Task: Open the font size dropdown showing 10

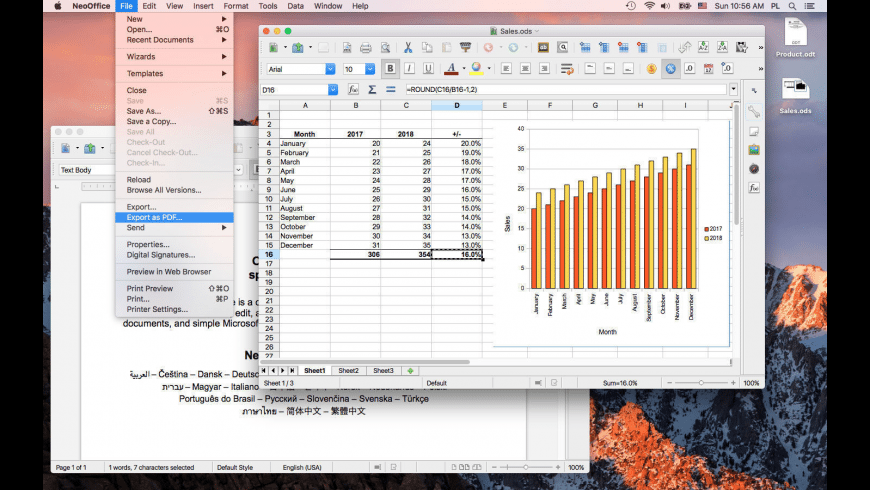Action: pos(370,69)
